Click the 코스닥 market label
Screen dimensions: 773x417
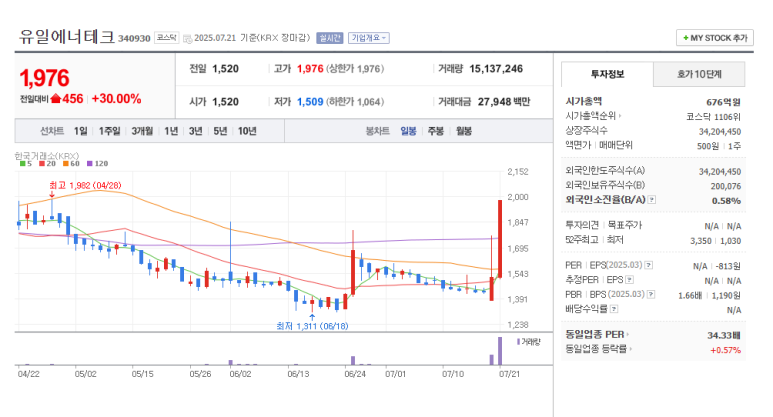point(166,37)
